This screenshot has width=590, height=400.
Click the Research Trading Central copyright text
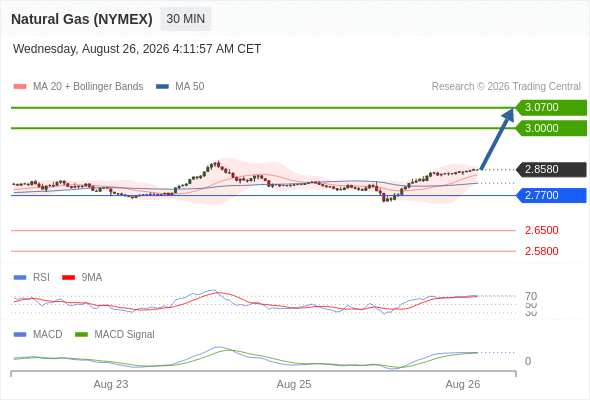point(506,87)
